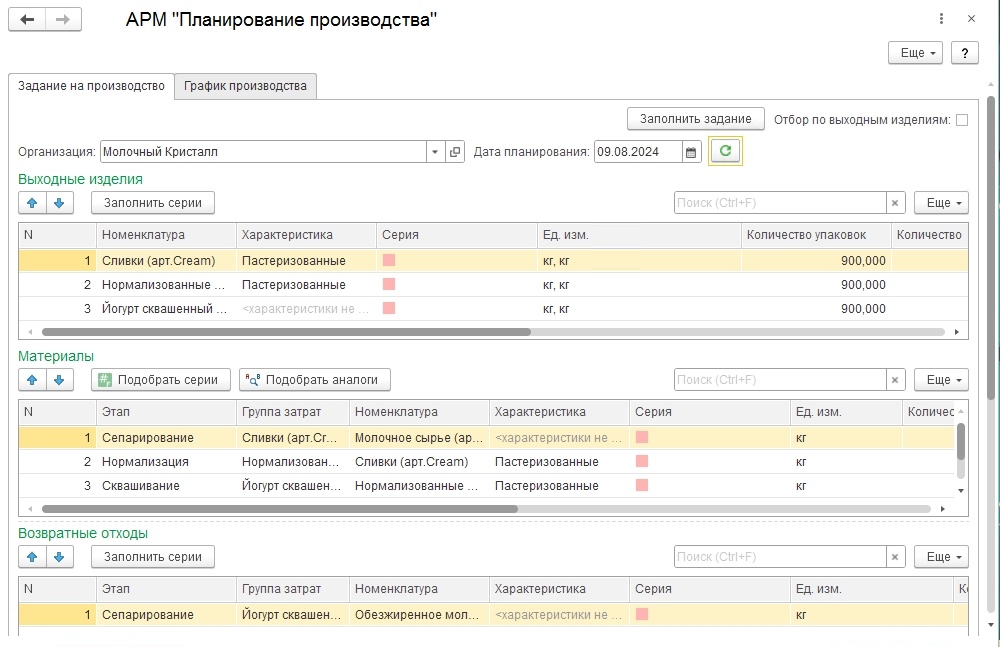This screenshot has height=647, width=1000.
Task: Select Молочное сырье cell in Материалы
Action: click(419, 438)
